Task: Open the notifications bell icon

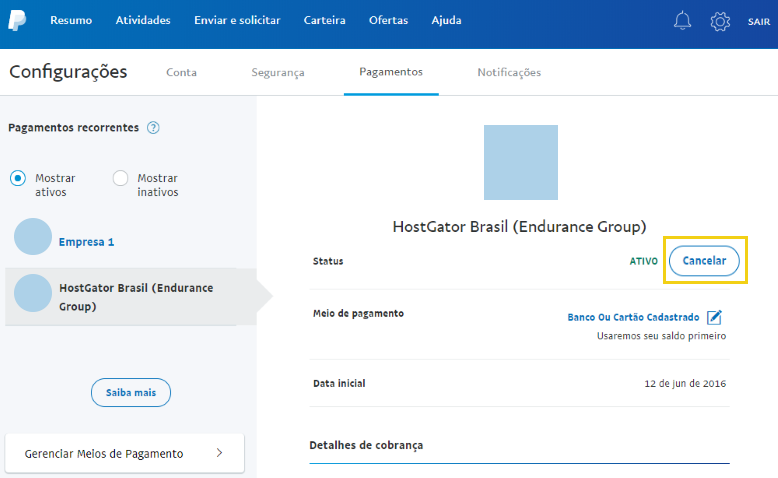Action: pos(682,20)
